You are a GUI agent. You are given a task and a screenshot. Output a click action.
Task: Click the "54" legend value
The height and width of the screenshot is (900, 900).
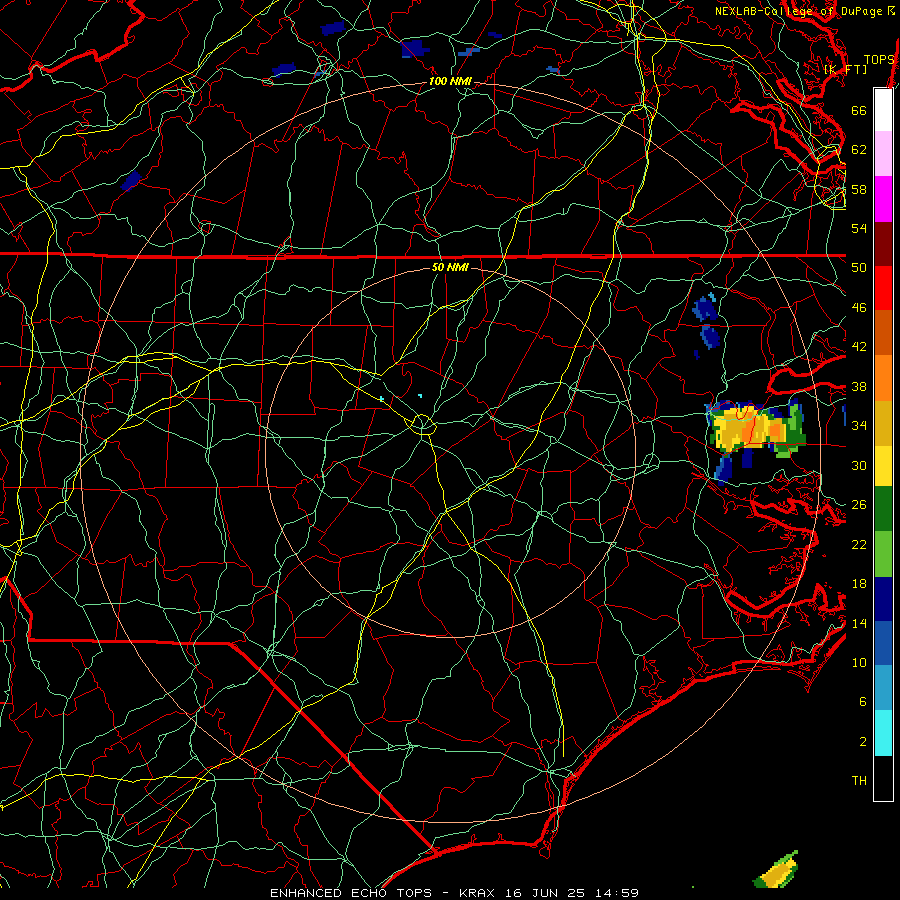tap(859, 228)
